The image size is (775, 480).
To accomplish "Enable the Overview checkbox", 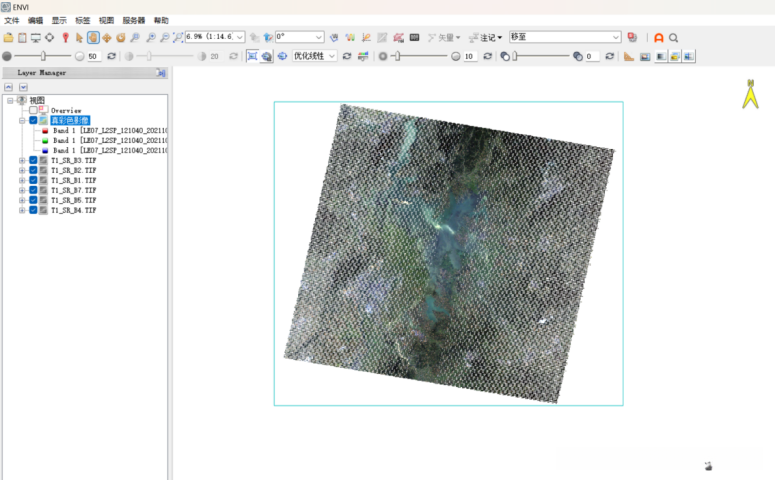I will coord(33,110).
